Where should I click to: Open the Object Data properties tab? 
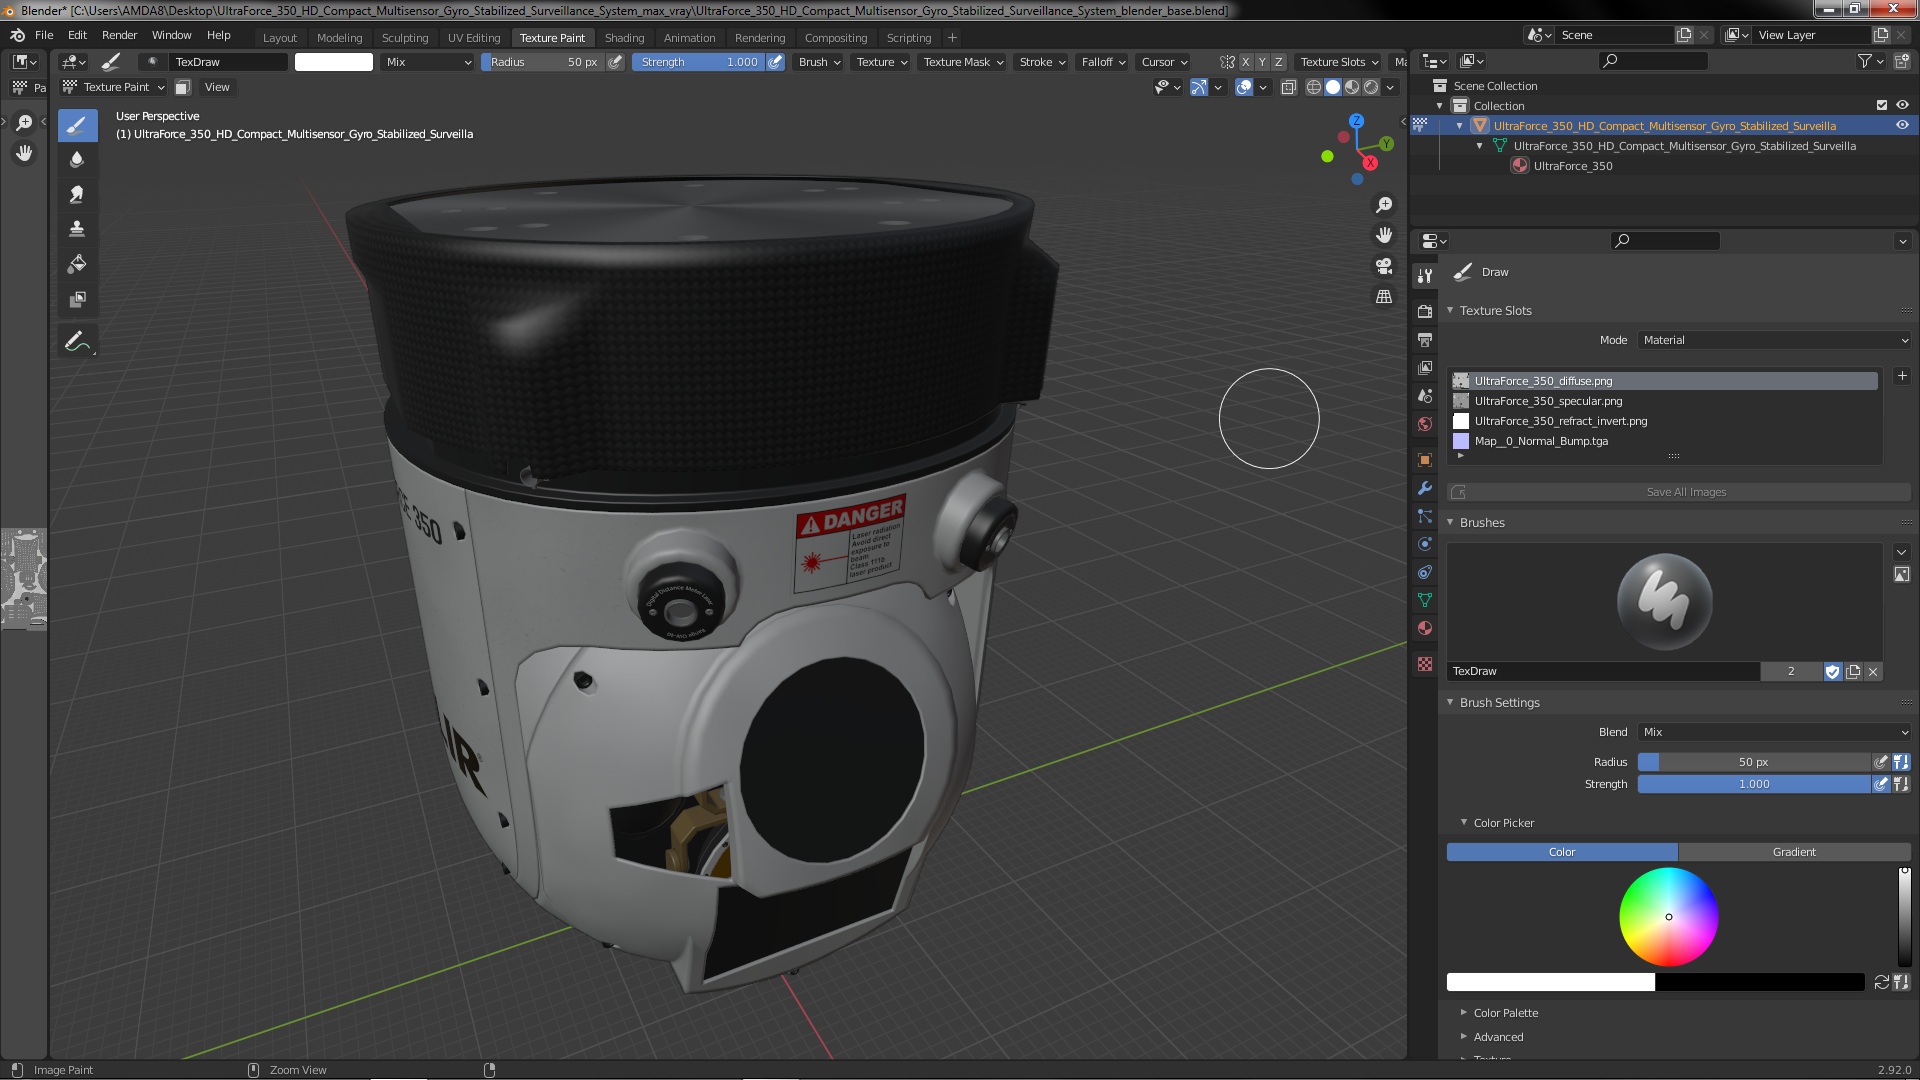tap(1425, 600)
